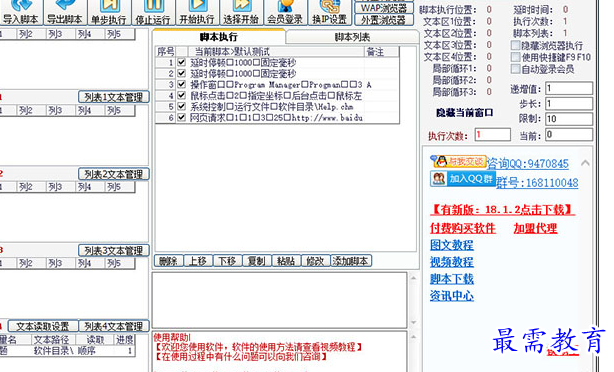This screenshot has height=372, width=614.
Task: Click the 下移 move down button
Action: tap(227, 261)
